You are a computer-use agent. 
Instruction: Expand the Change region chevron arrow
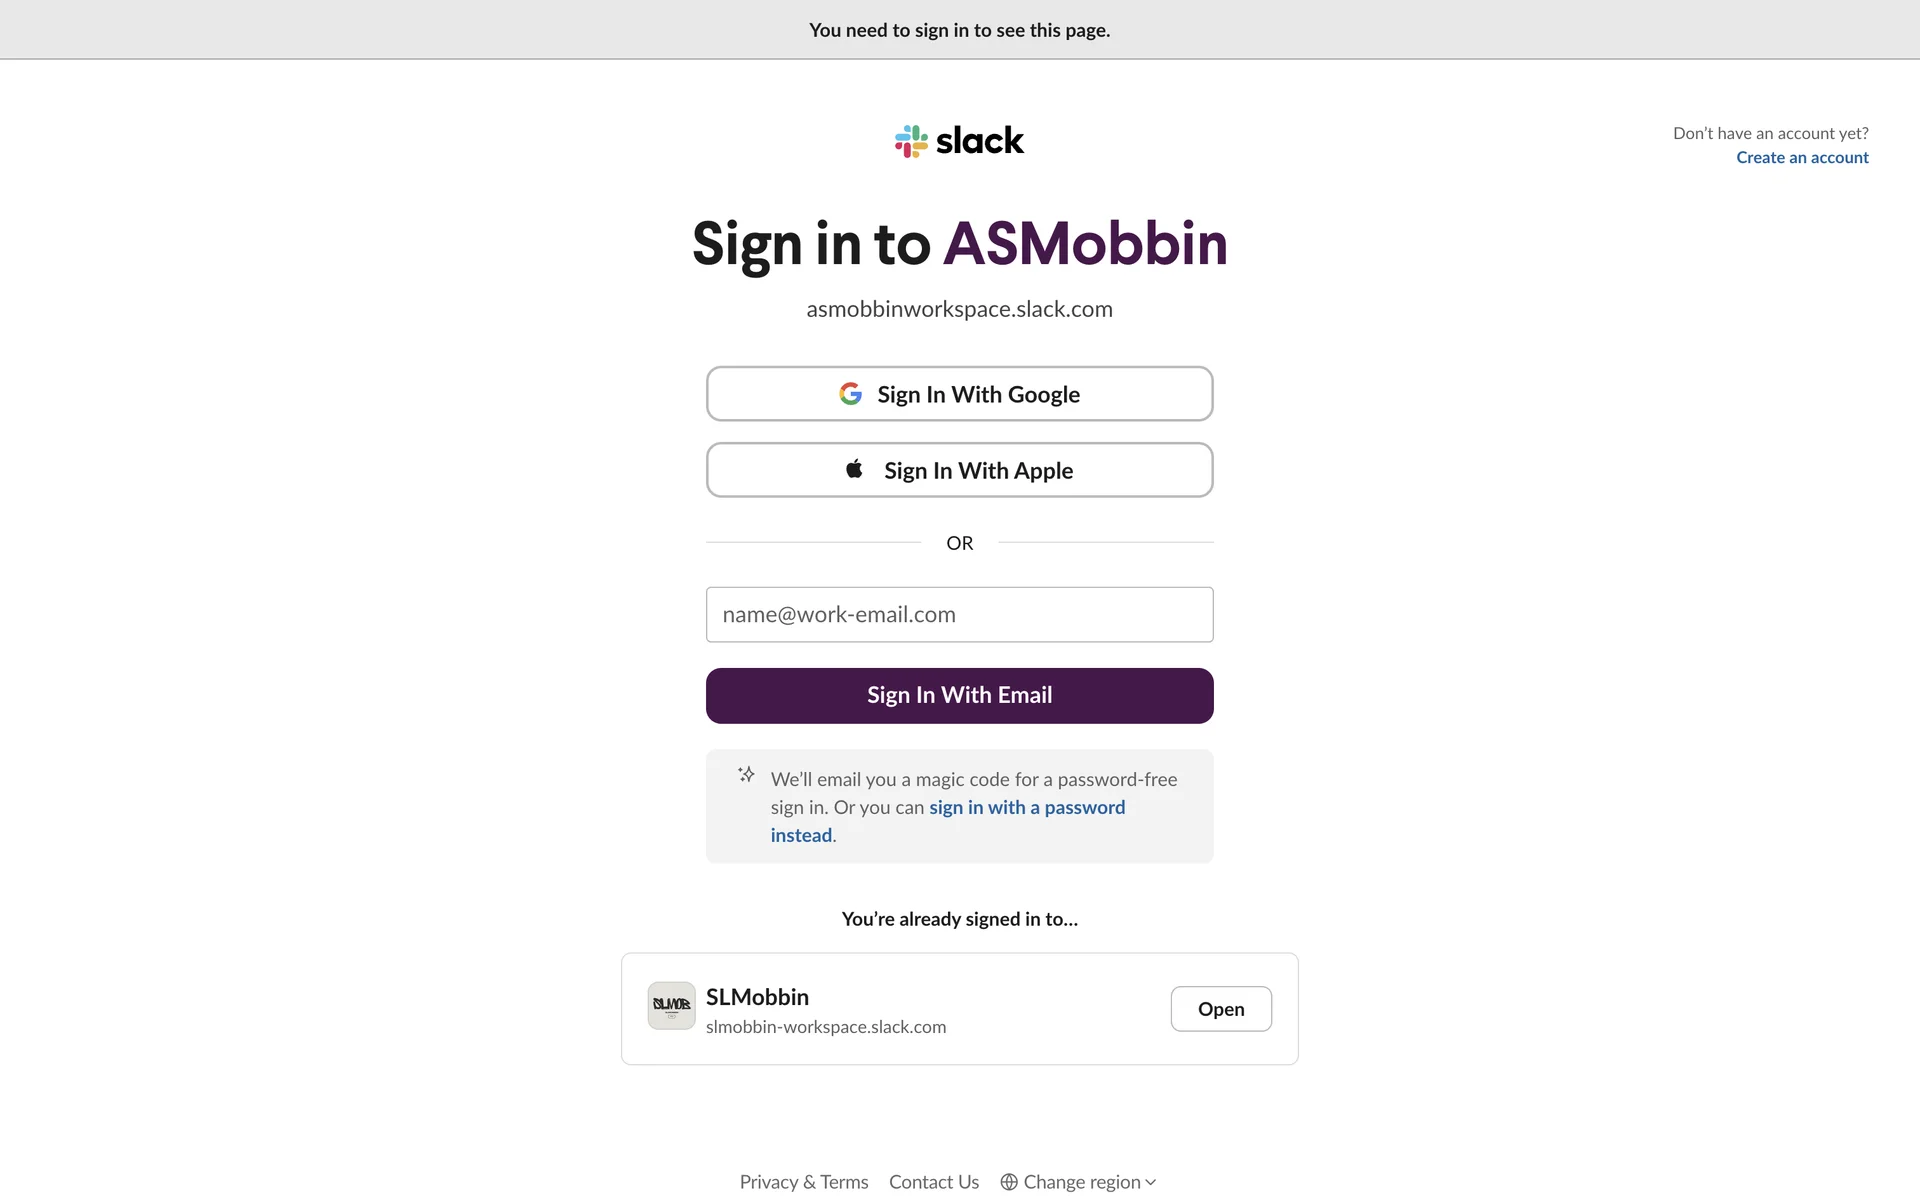(x=1151, y=1182)
